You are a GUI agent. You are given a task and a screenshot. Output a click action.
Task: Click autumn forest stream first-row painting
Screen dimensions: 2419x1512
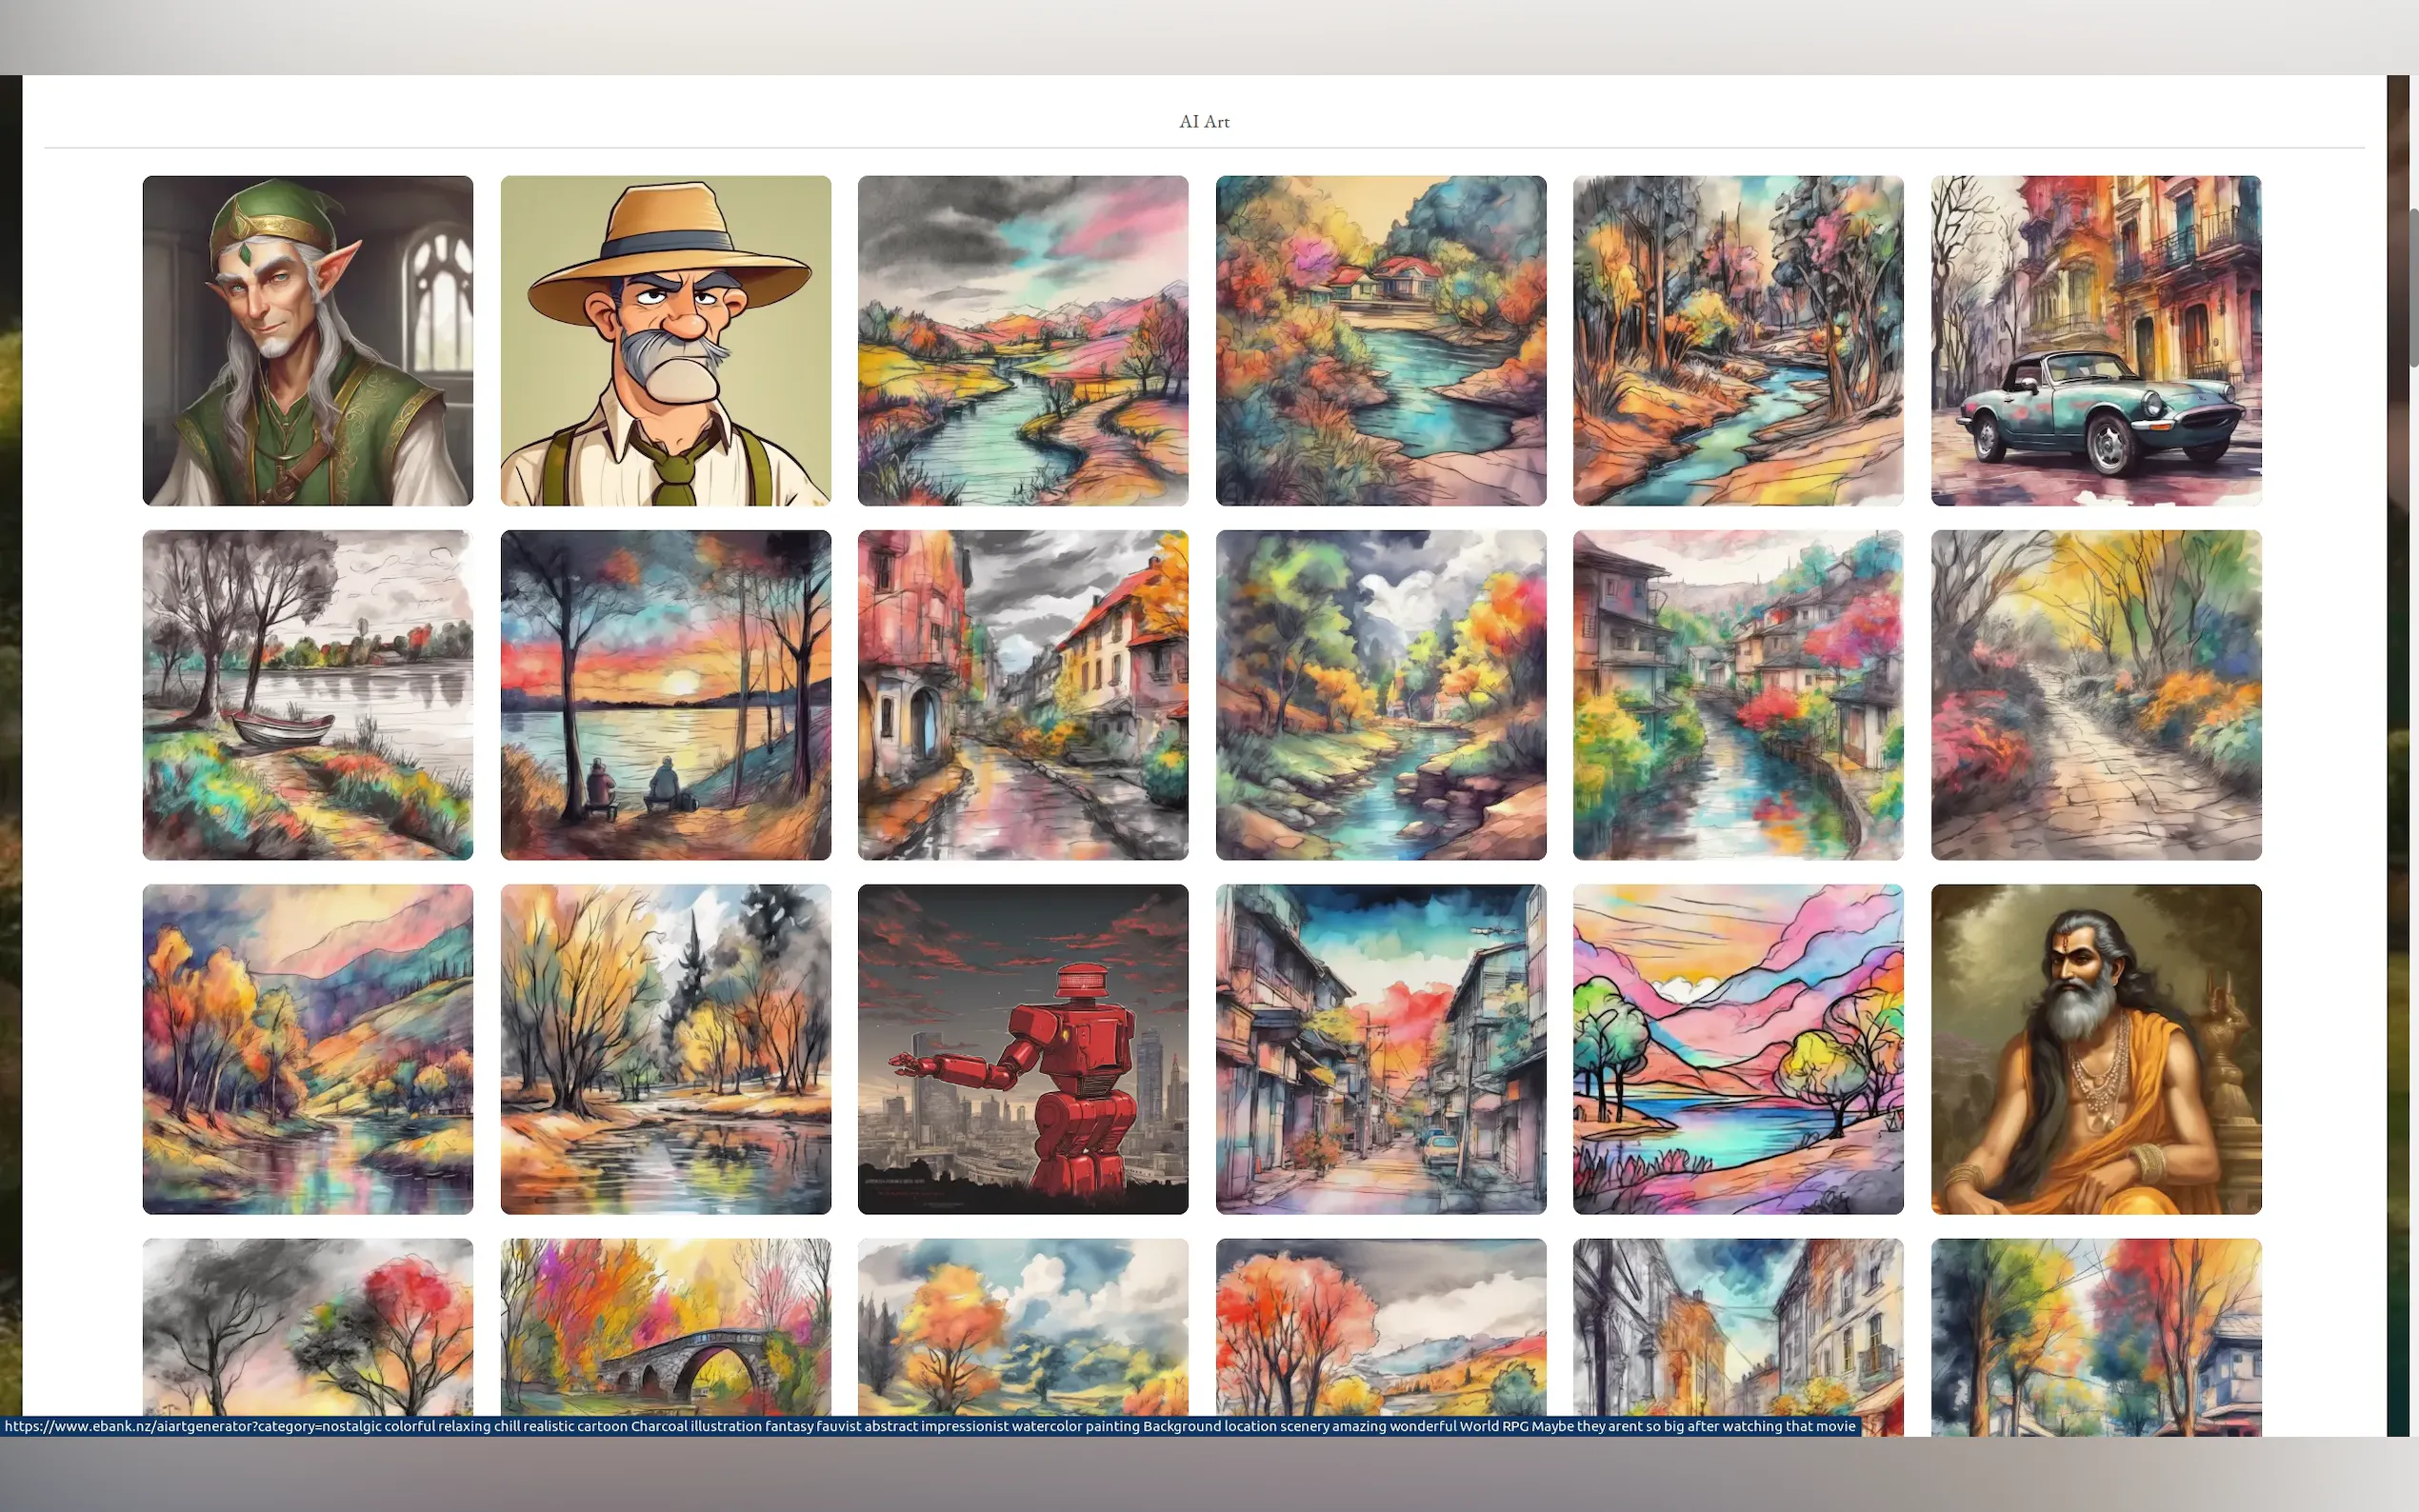click(x=1737, y=340)
